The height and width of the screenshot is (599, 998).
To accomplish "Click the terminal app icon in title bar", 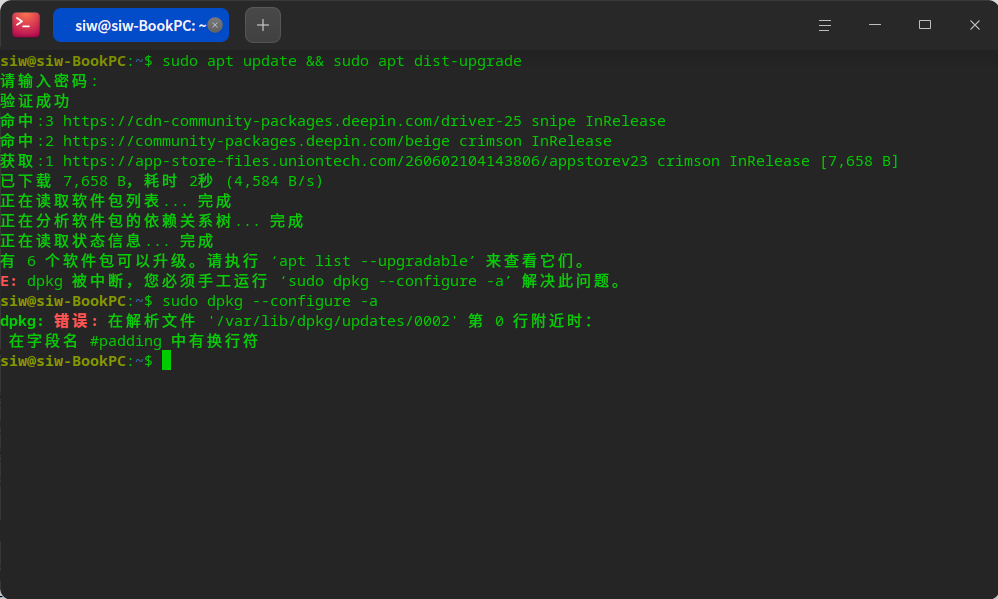I will tap(25, 25).
